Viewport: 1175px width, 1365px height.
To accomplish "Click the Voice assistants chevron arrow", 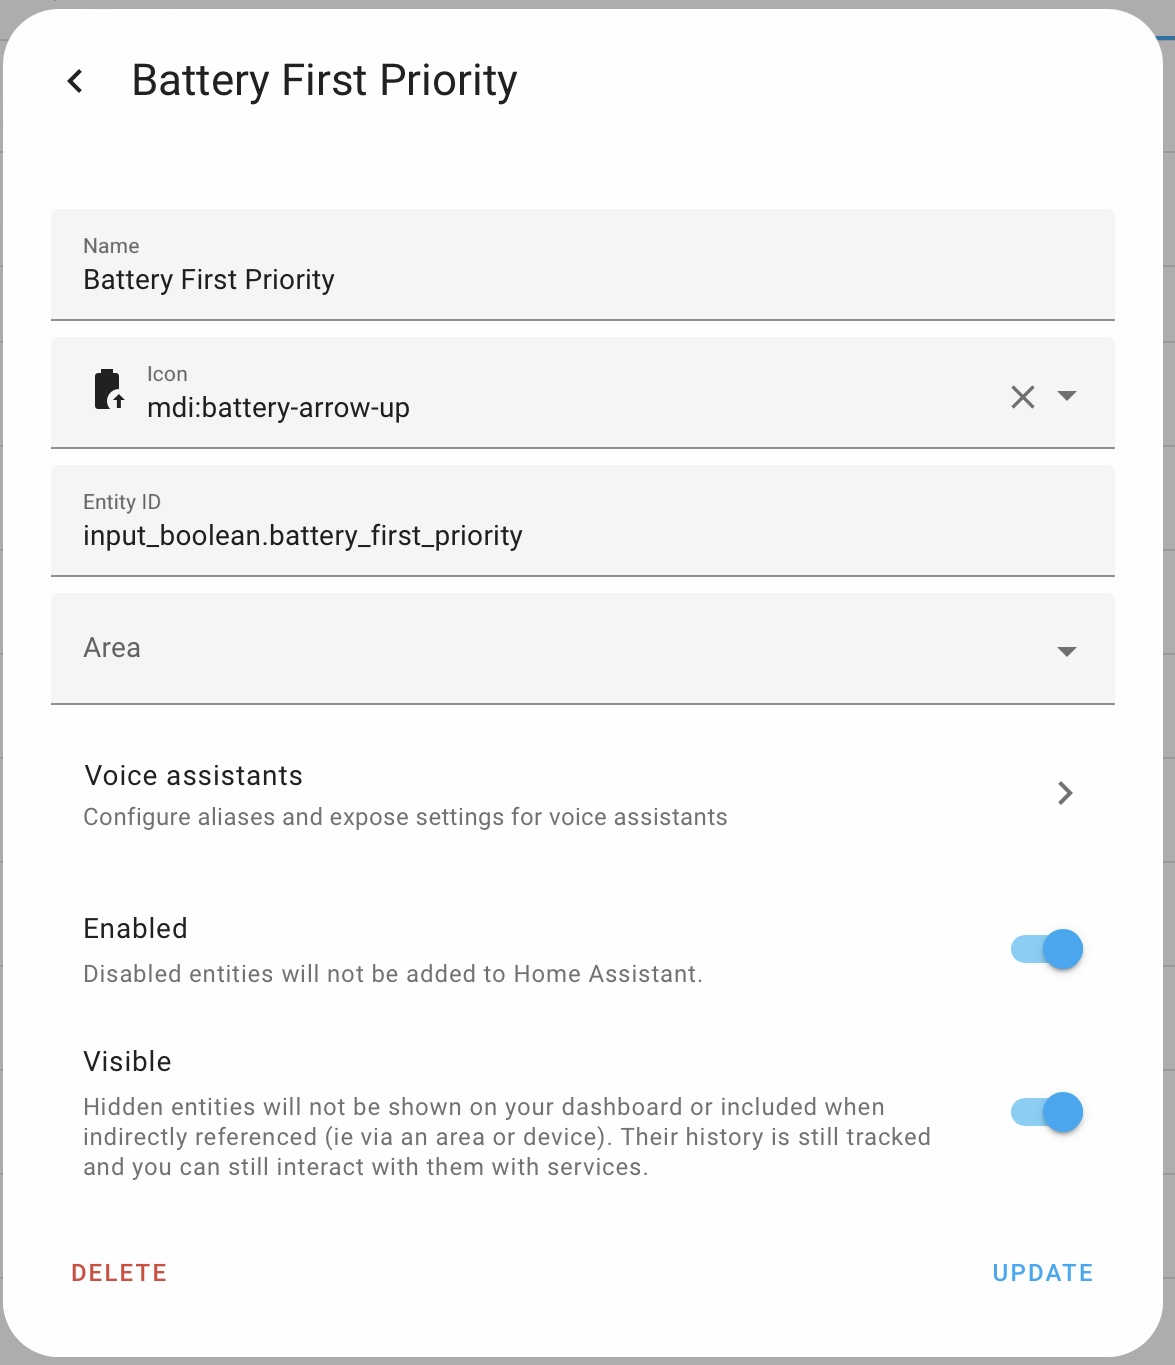I will pos(1065,793).
